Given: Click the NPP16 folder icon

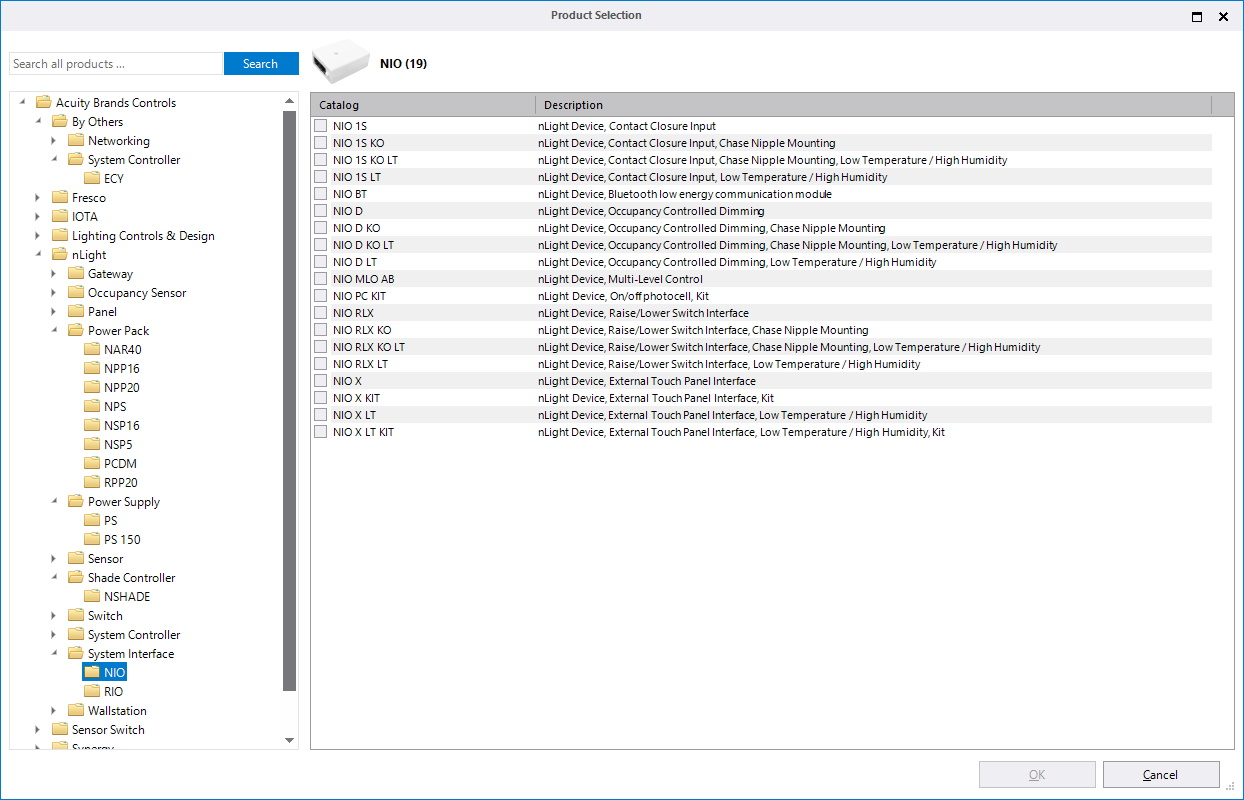Looking at the screenshot, I should click(92, 369).
